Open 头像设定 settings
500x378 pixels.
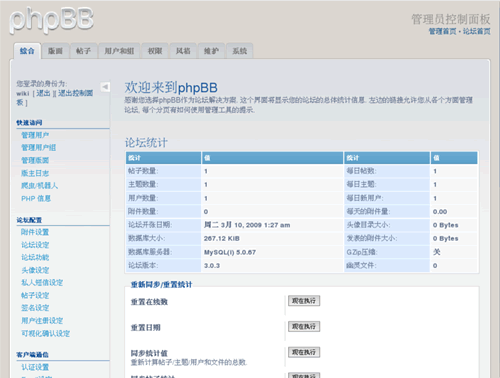click(35, 270)
